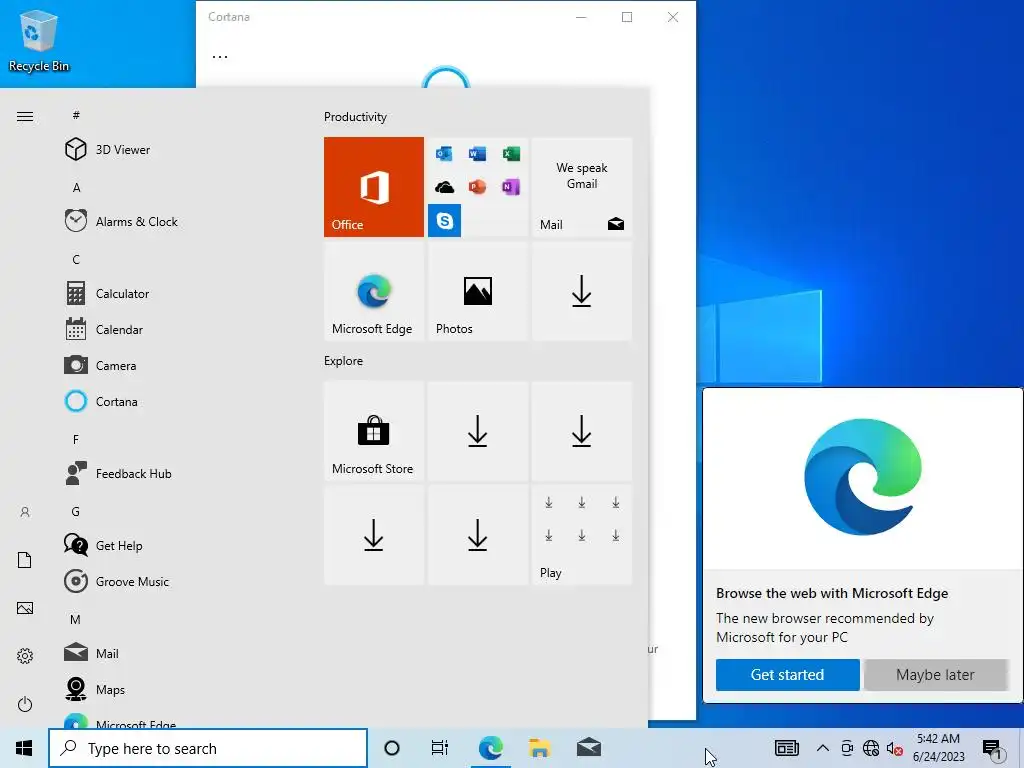Click the muted volume tray icon
Screen dimensions: 1024x768
coord(895,748)
